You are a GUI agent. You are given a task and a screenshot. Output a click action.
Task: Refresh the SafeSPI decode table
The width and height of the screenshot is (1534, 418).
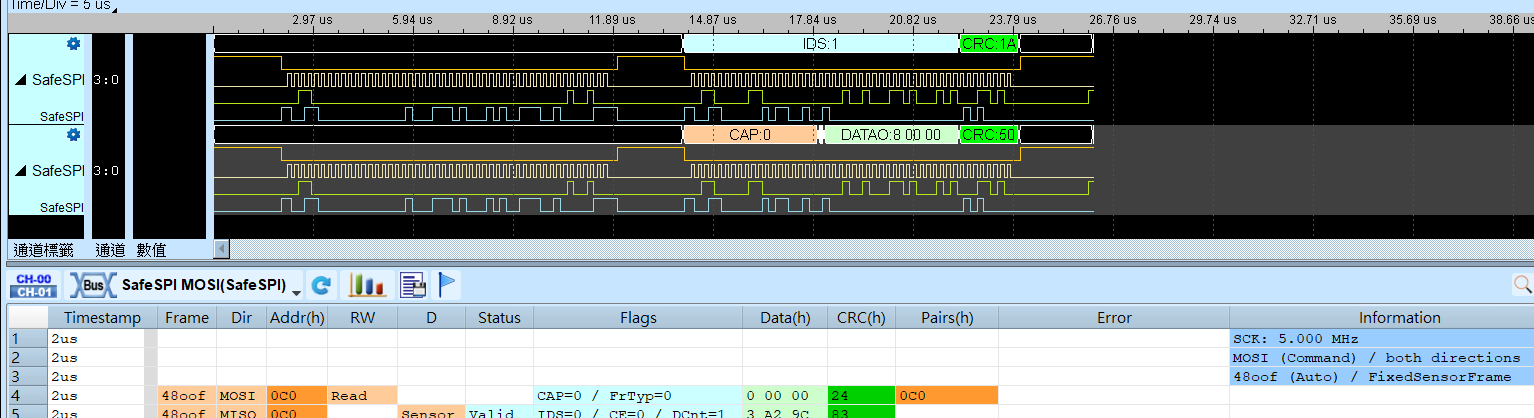[x=321, y=286]
